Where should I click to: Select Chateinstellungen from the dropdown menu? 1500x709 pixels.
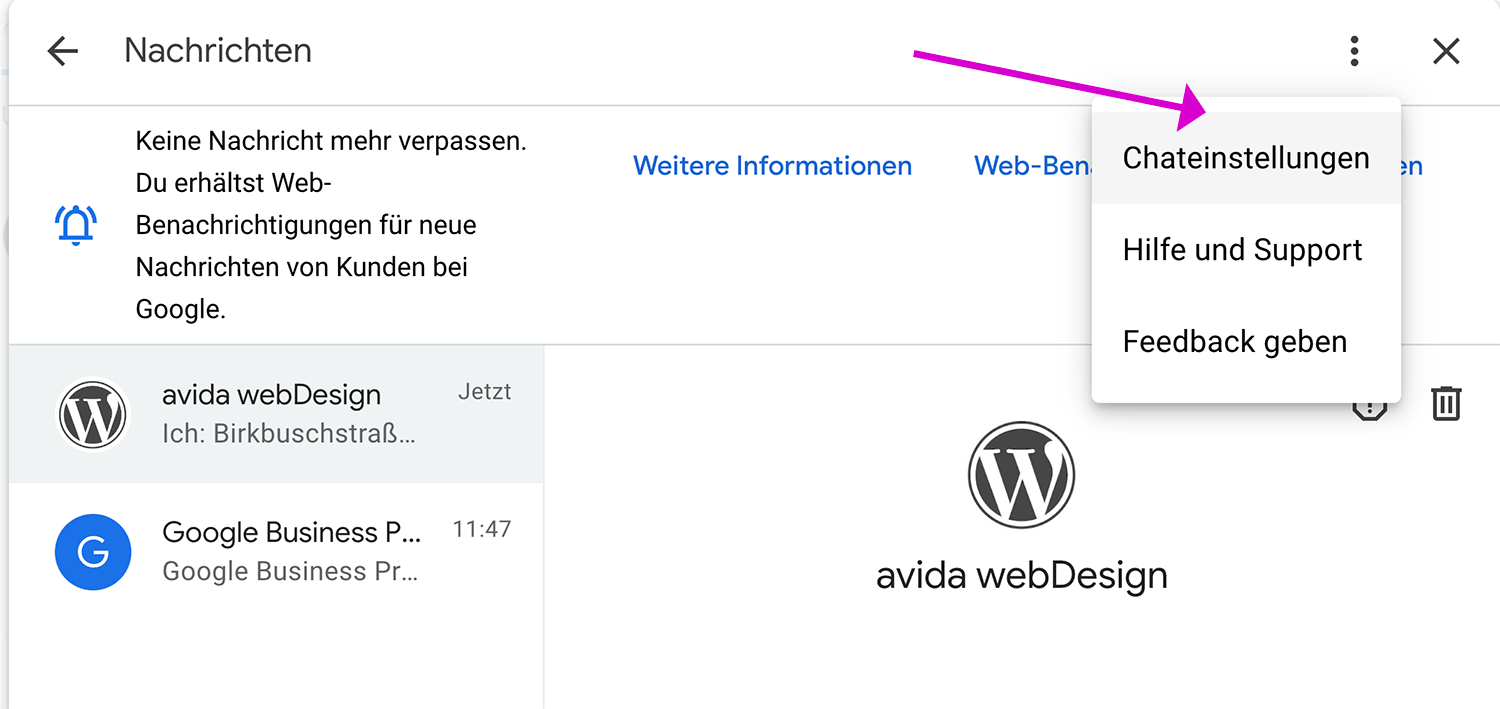tap(1246, 158)
